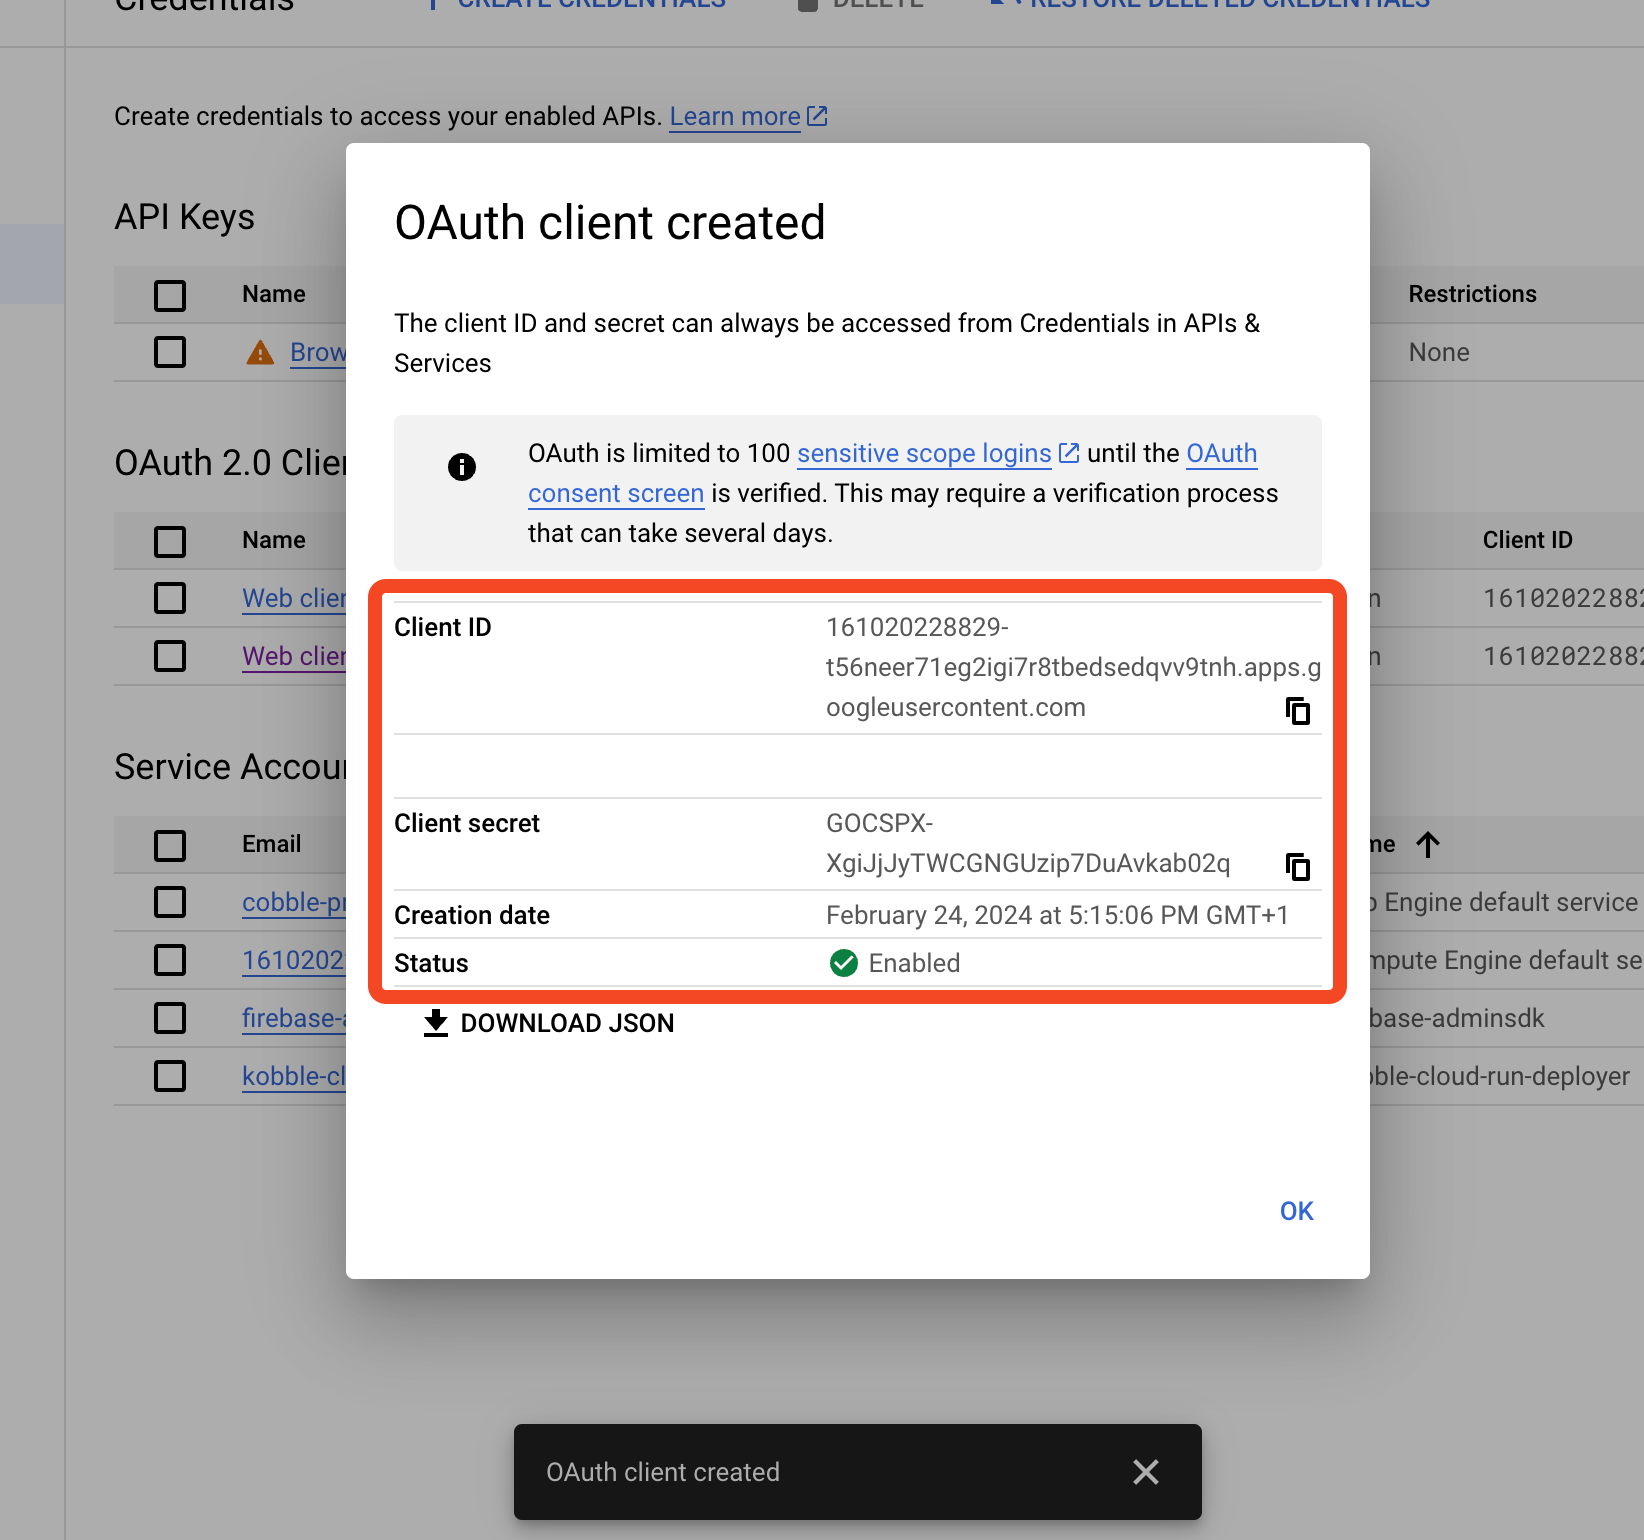Viewport: 1644px width, 1540px height.
Task: Click the green Enabled status check icon
Action: tap(843, 963)
